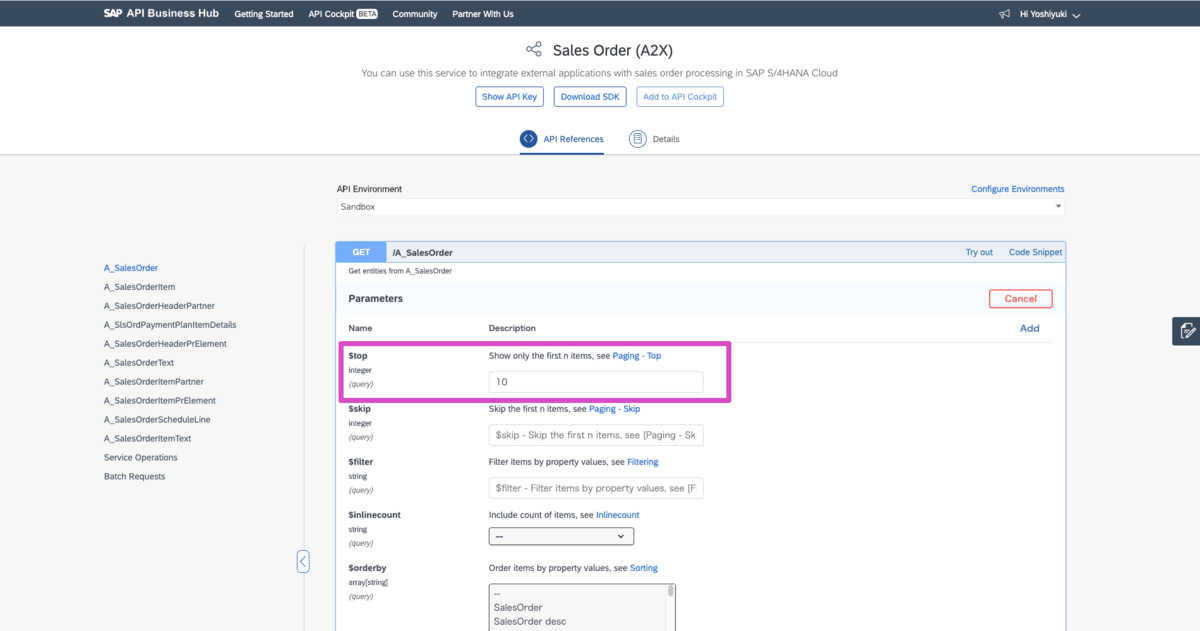Click the $top input field with 10

[x=596, y=382]
